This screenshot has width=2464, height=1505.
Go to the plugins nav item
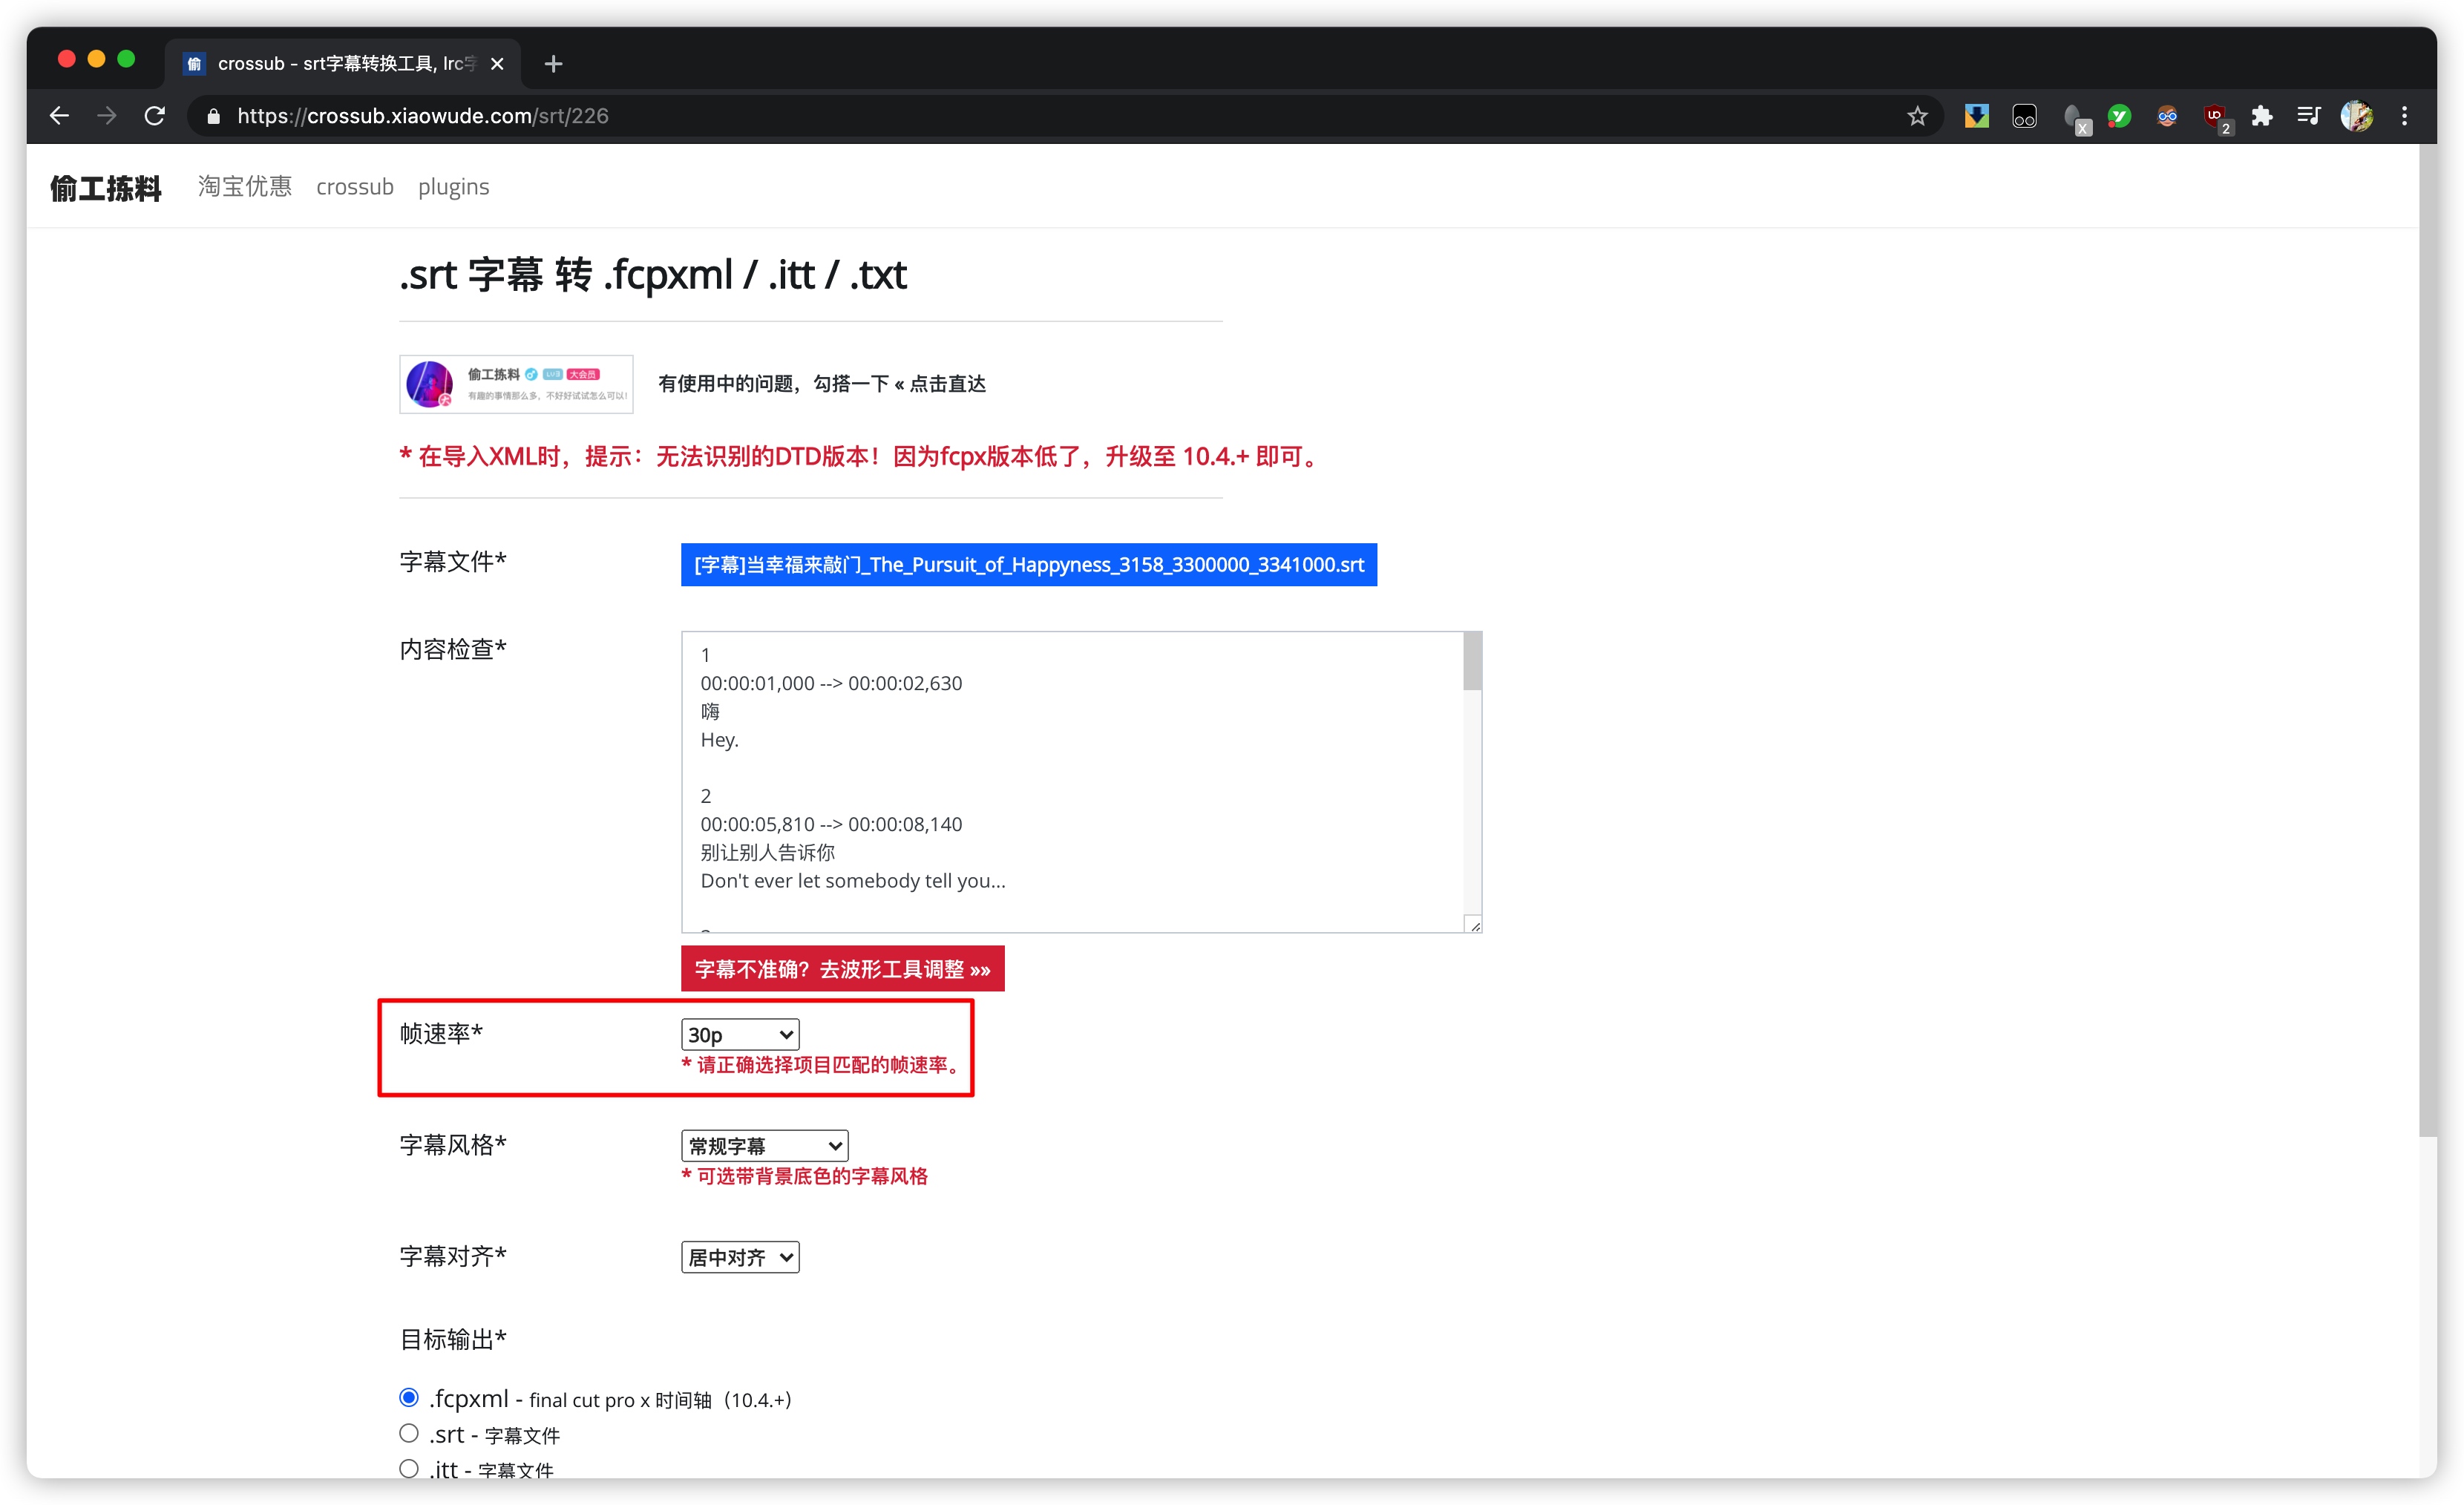click(x=453, y=187)
